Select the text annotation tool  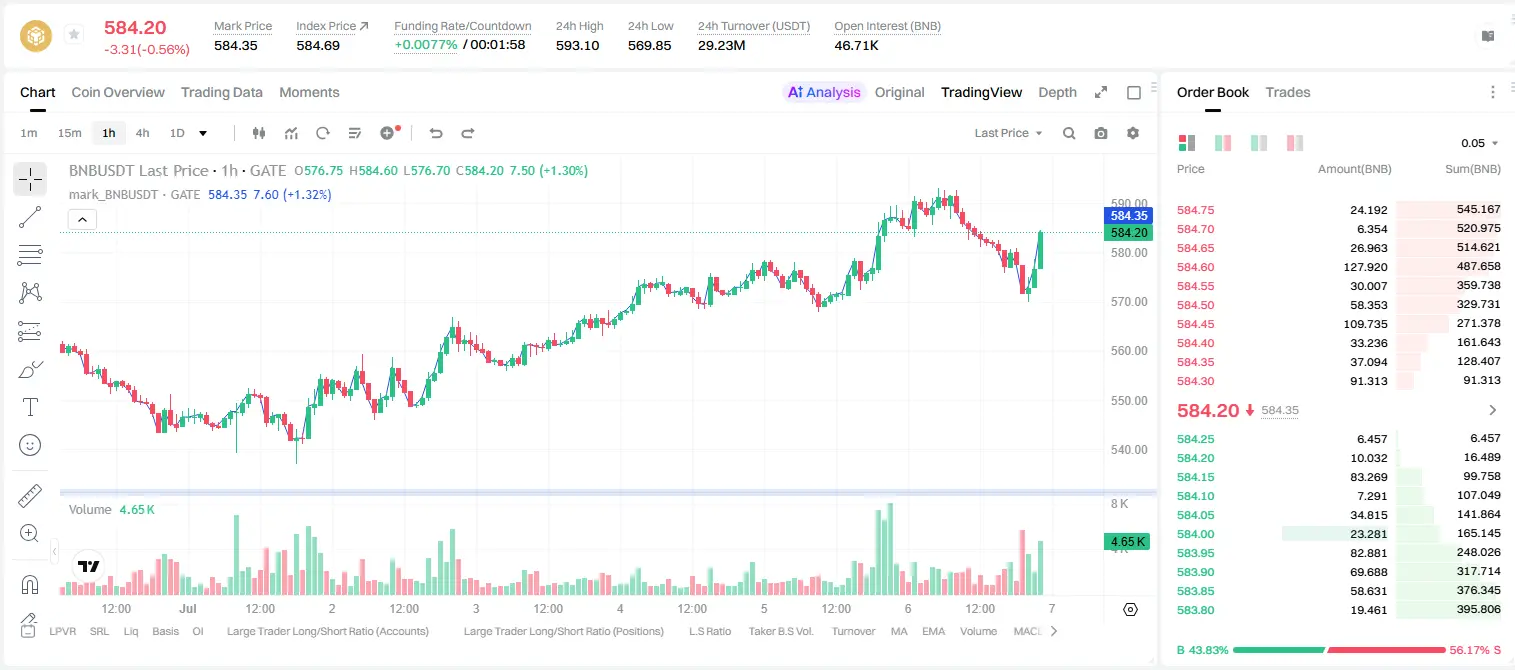pyautogui.click(x=30, y=407)
